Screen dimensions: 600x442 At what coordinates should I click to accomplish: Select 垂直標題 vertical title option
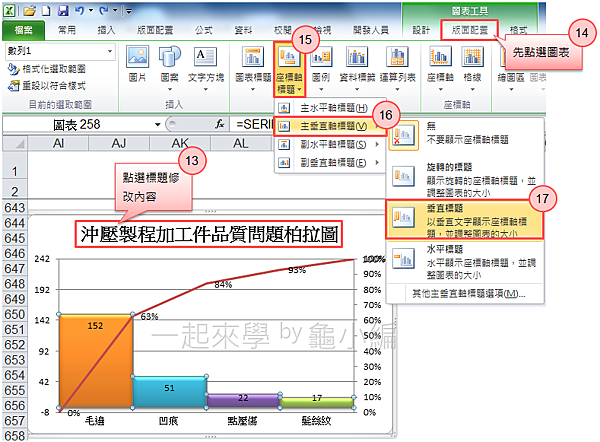[465, 220]
